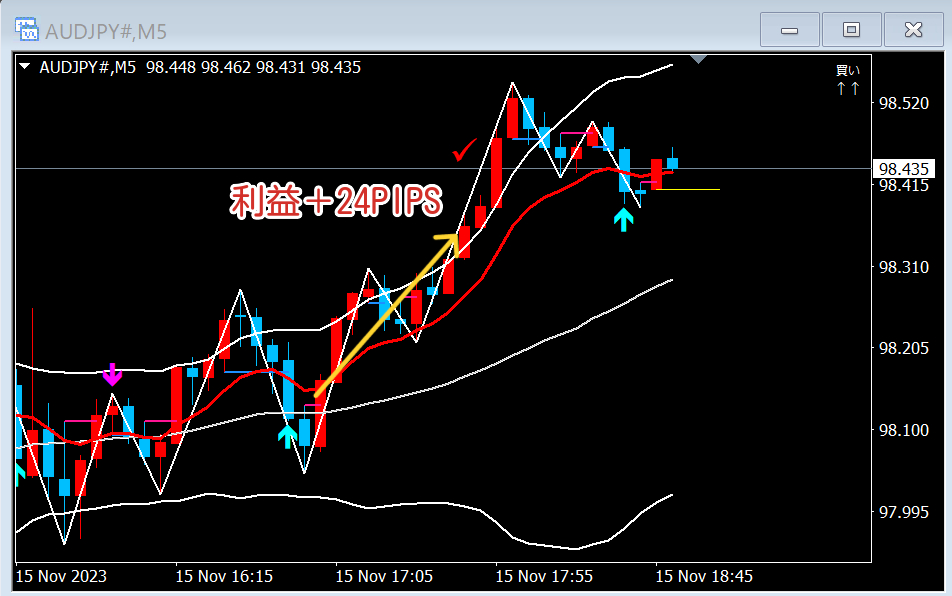
Task: Select the yellow horizontal line right of last candles
Action: (688, 189)
